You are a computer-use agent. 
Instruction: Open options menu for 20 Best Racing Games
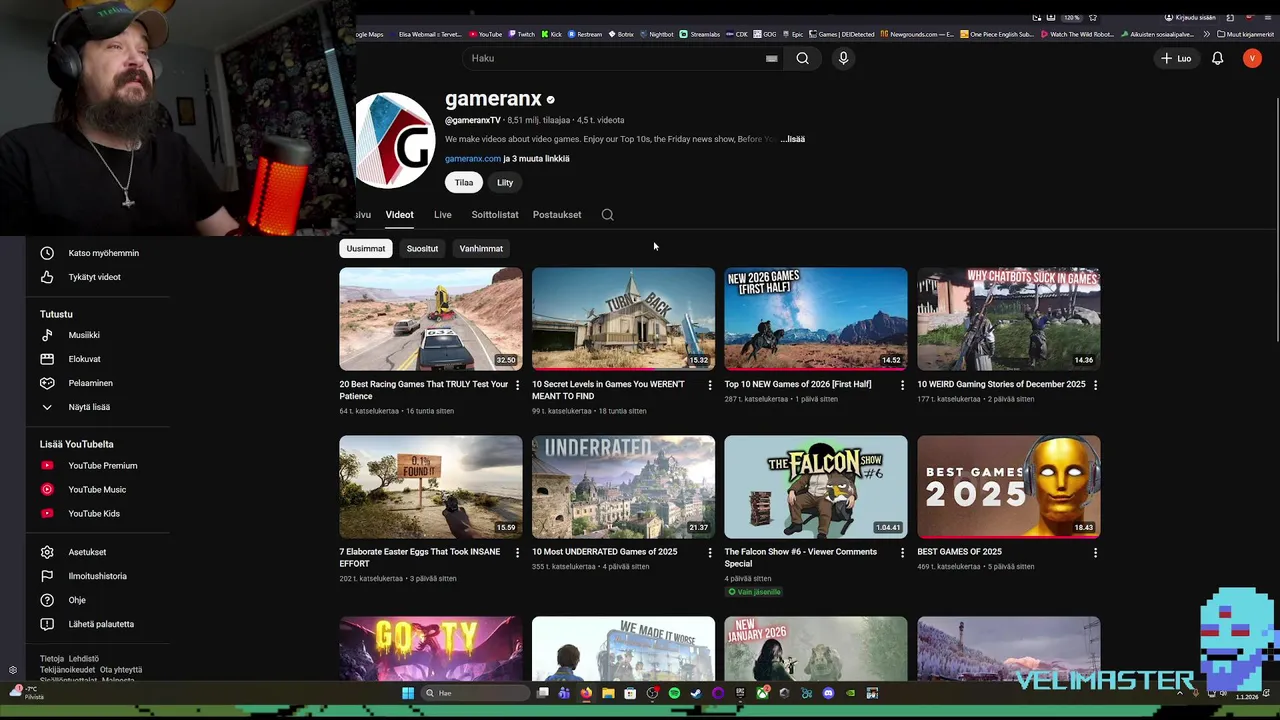pos(517,385)
